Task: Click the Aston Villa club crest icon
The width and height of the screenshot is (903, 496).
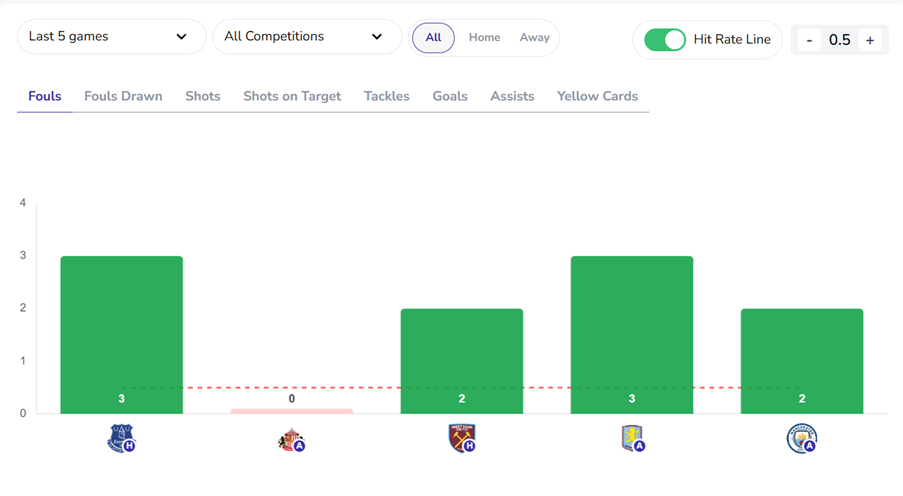Action: tap(631, 438)
